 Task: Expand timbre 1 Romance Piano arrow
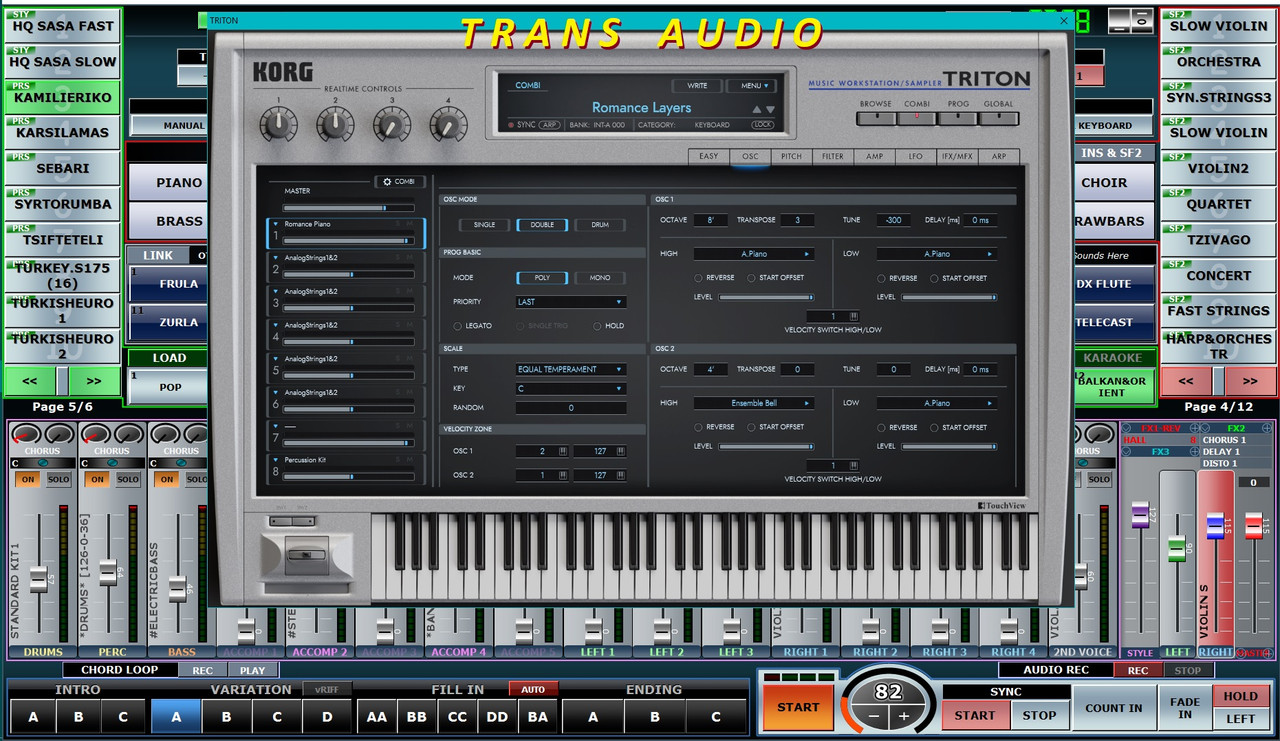pos(277,224)
